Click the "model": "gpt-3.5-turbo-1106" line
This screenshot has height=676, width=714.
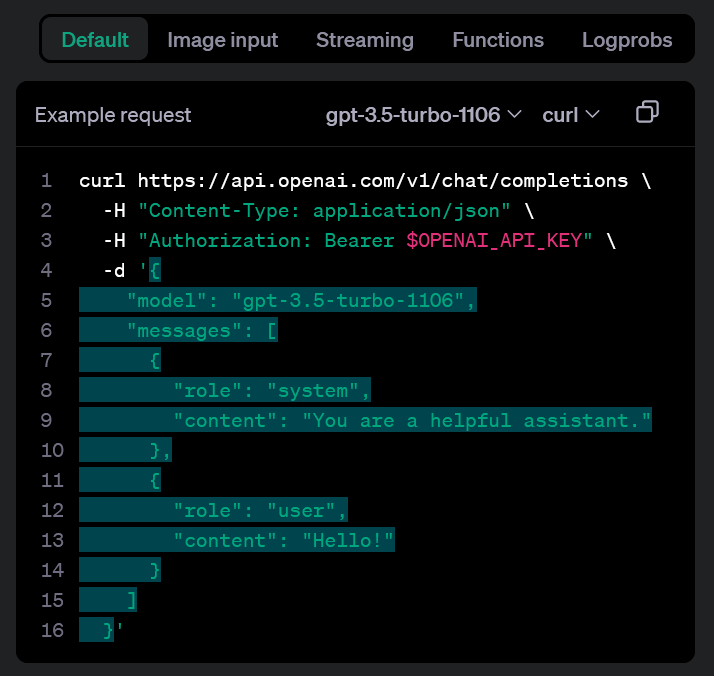(x=301, y=300)
